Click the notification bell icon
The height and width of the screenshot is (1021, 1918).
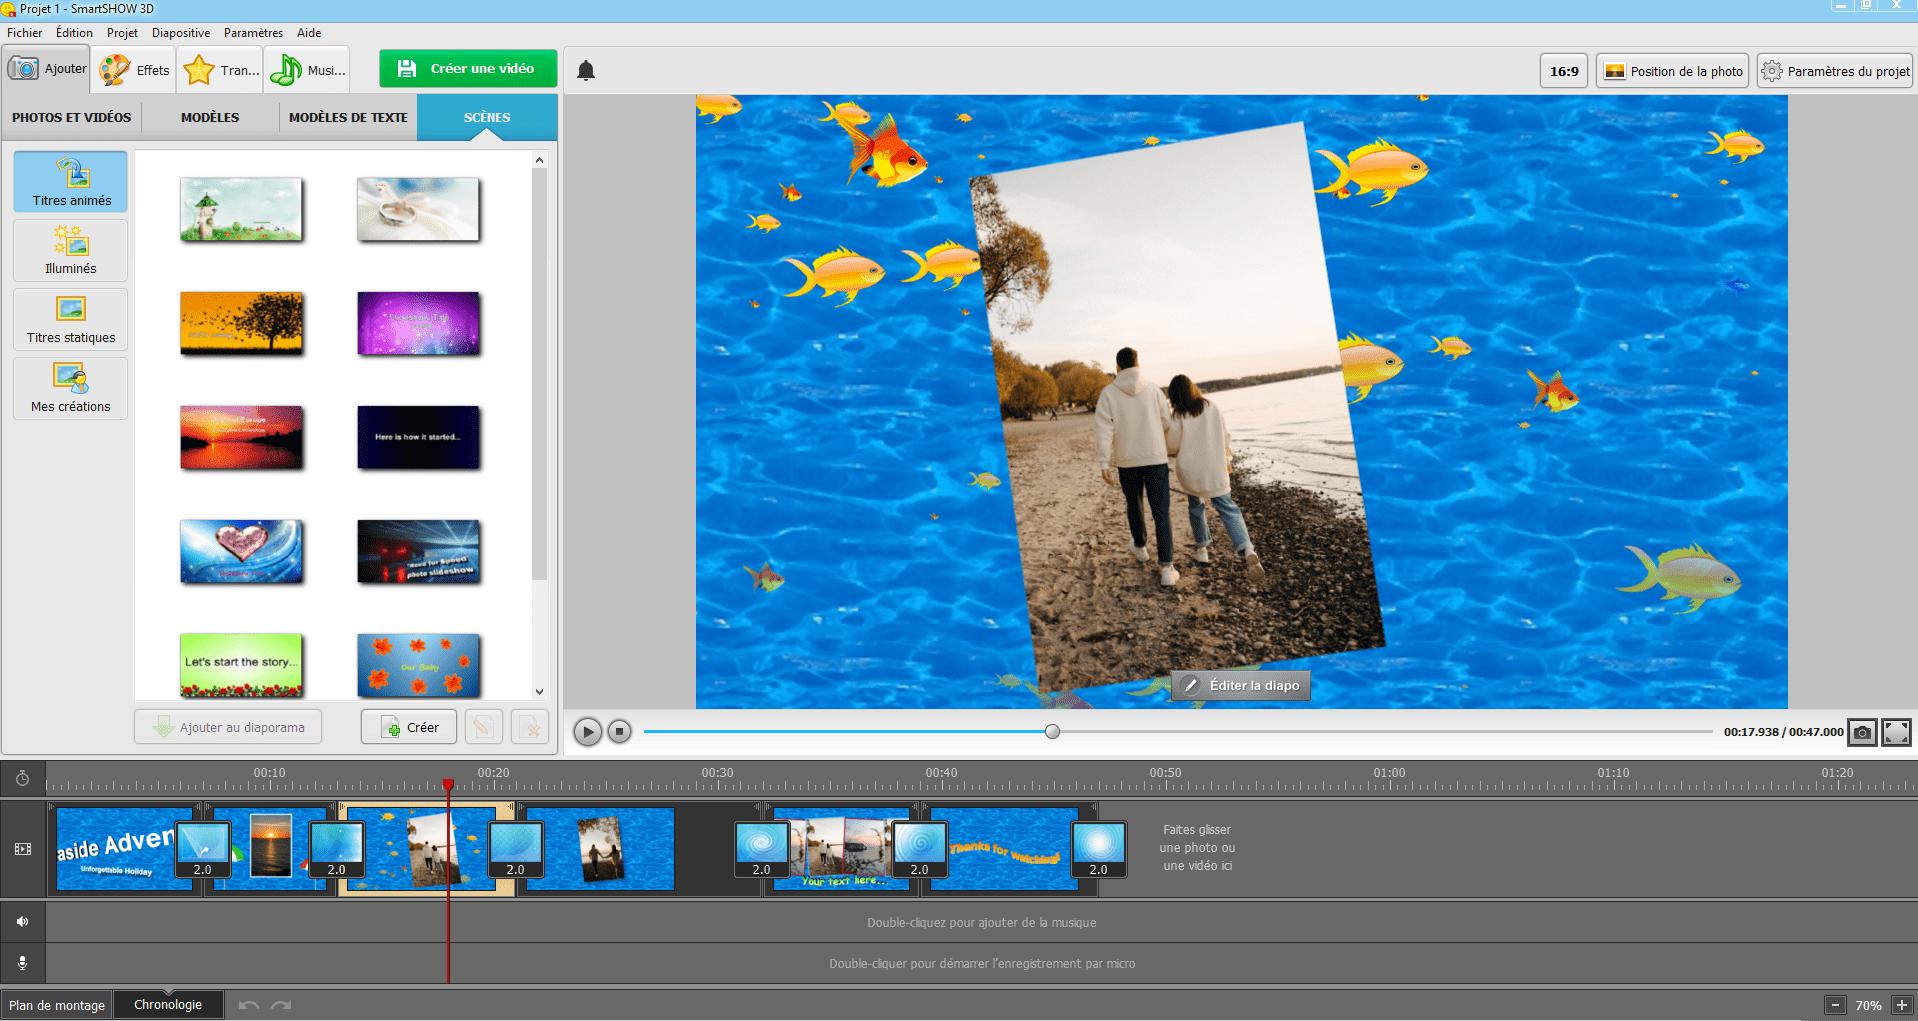(x=586, y=69)
